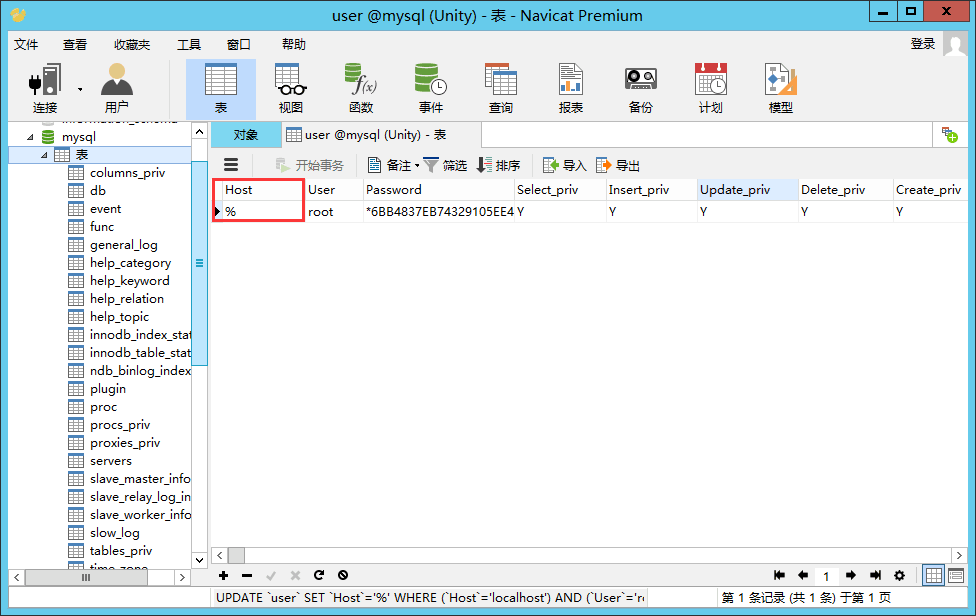
Task: Add a new record with the plus icon
Action: (223, 575)
